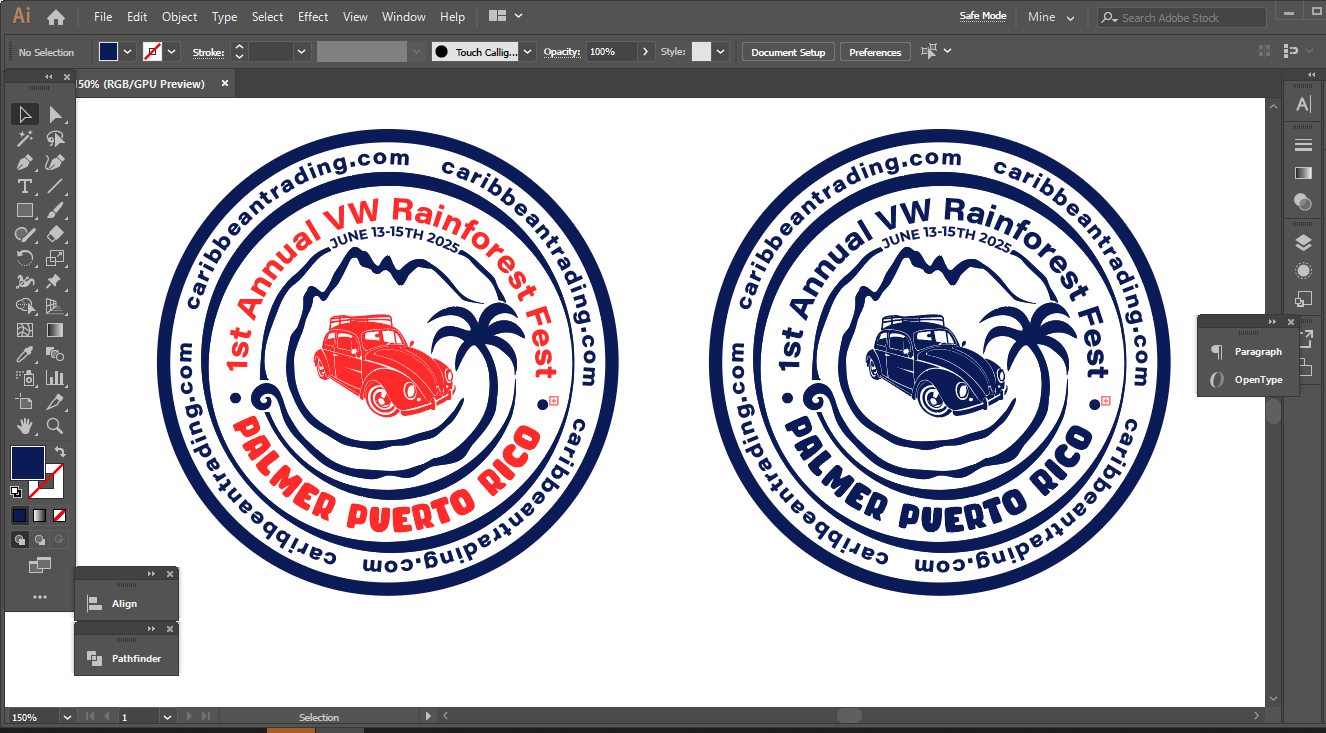Open the Mine workspace switcher
Image resolution: width=1326 pixels, height=733 pixels.
[1051, 17]
